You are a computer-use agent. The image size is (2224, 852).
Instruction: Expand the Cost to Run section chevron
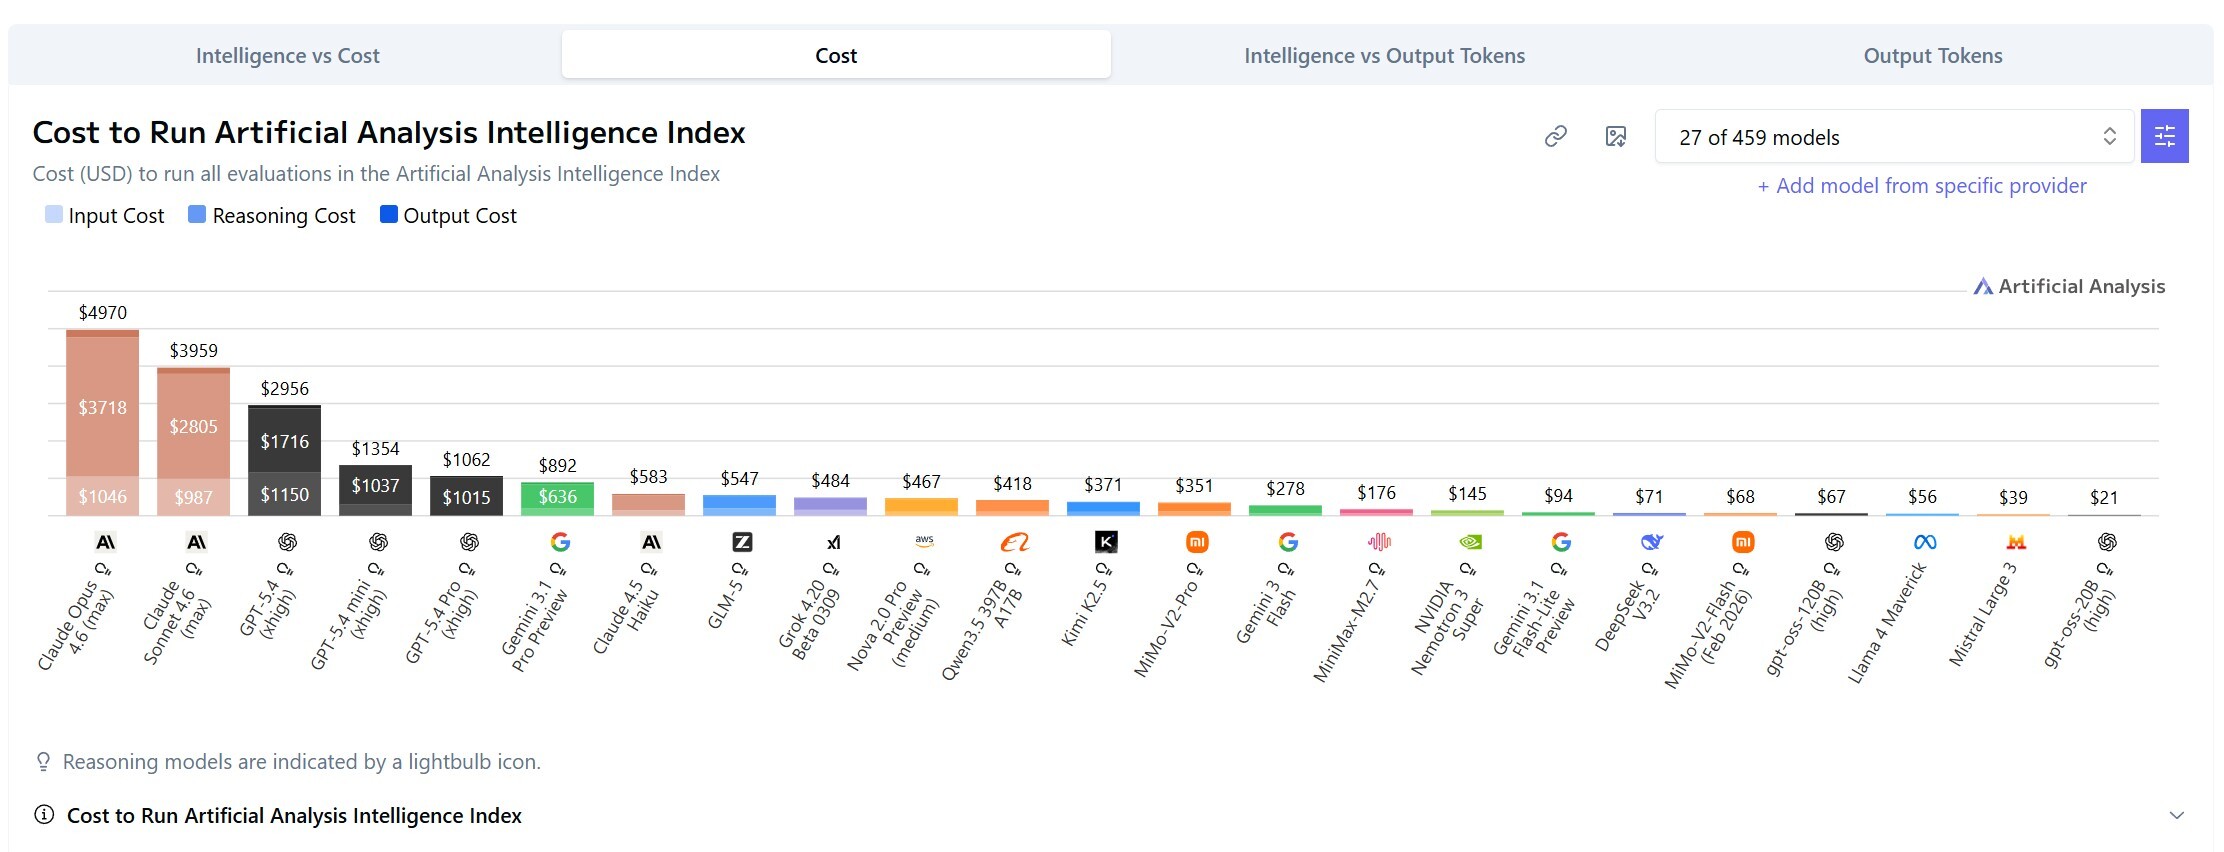[2176, 816]
